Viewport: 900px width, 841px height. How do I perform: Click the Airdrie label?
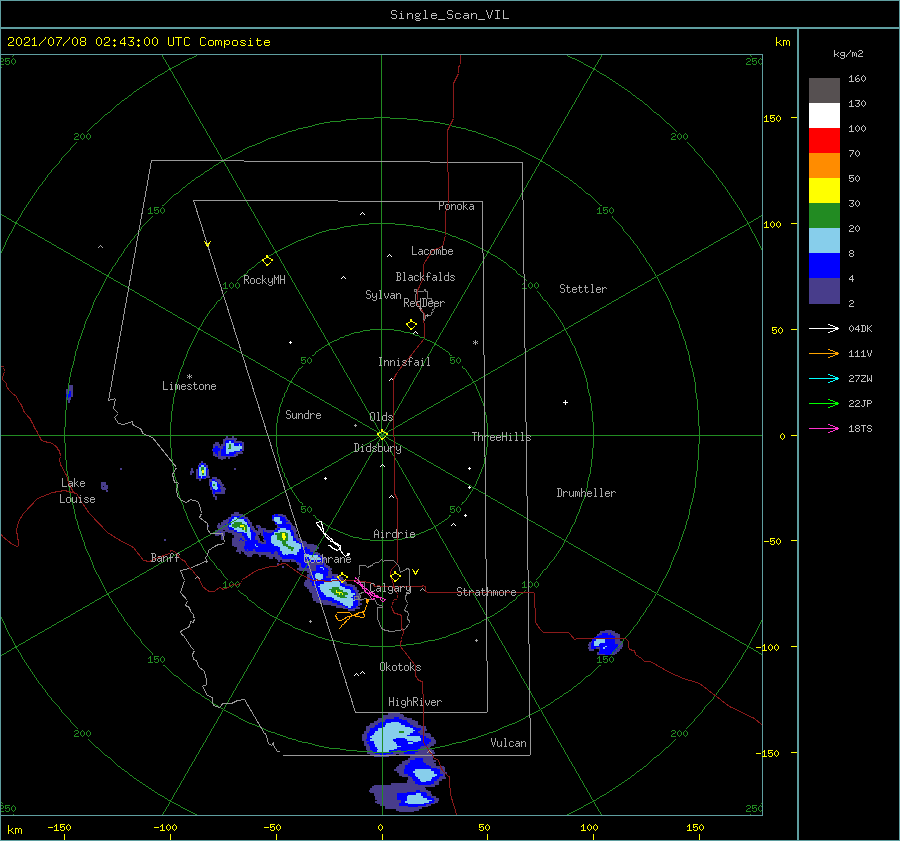tap(394, 534)
